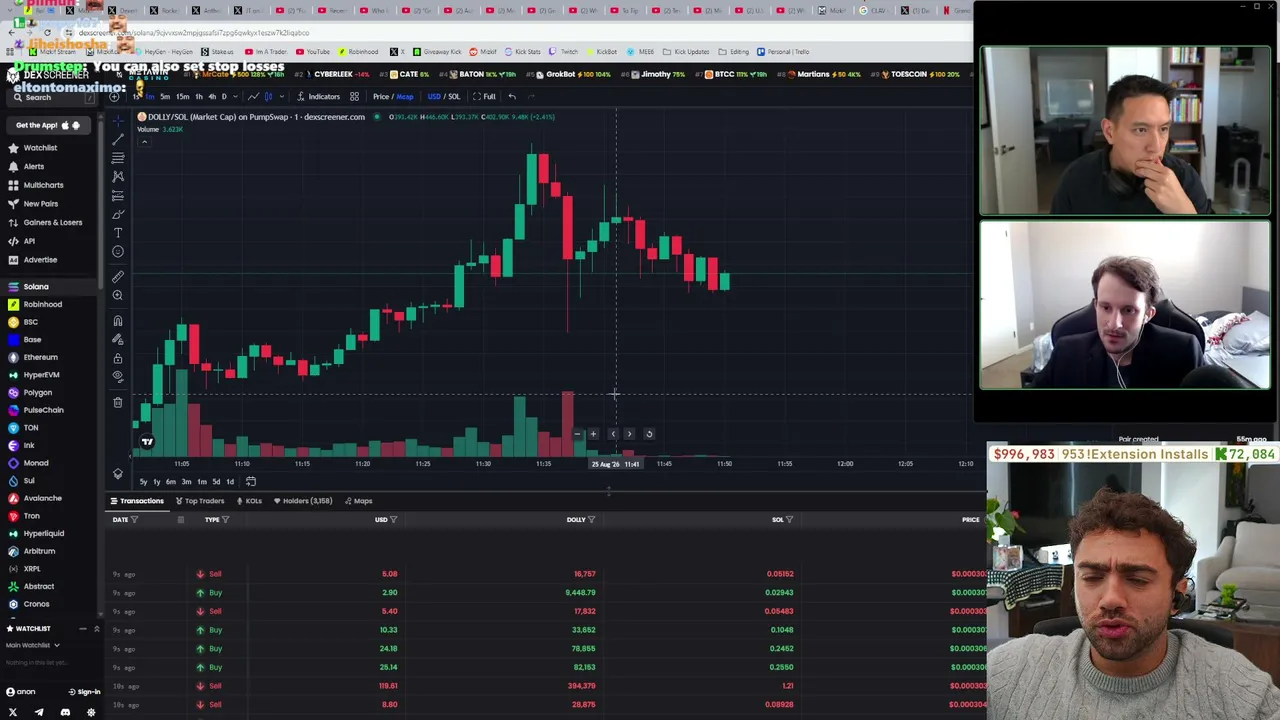1280x720 pixels.
Task: Click the Get the App button
Action: 48,125
